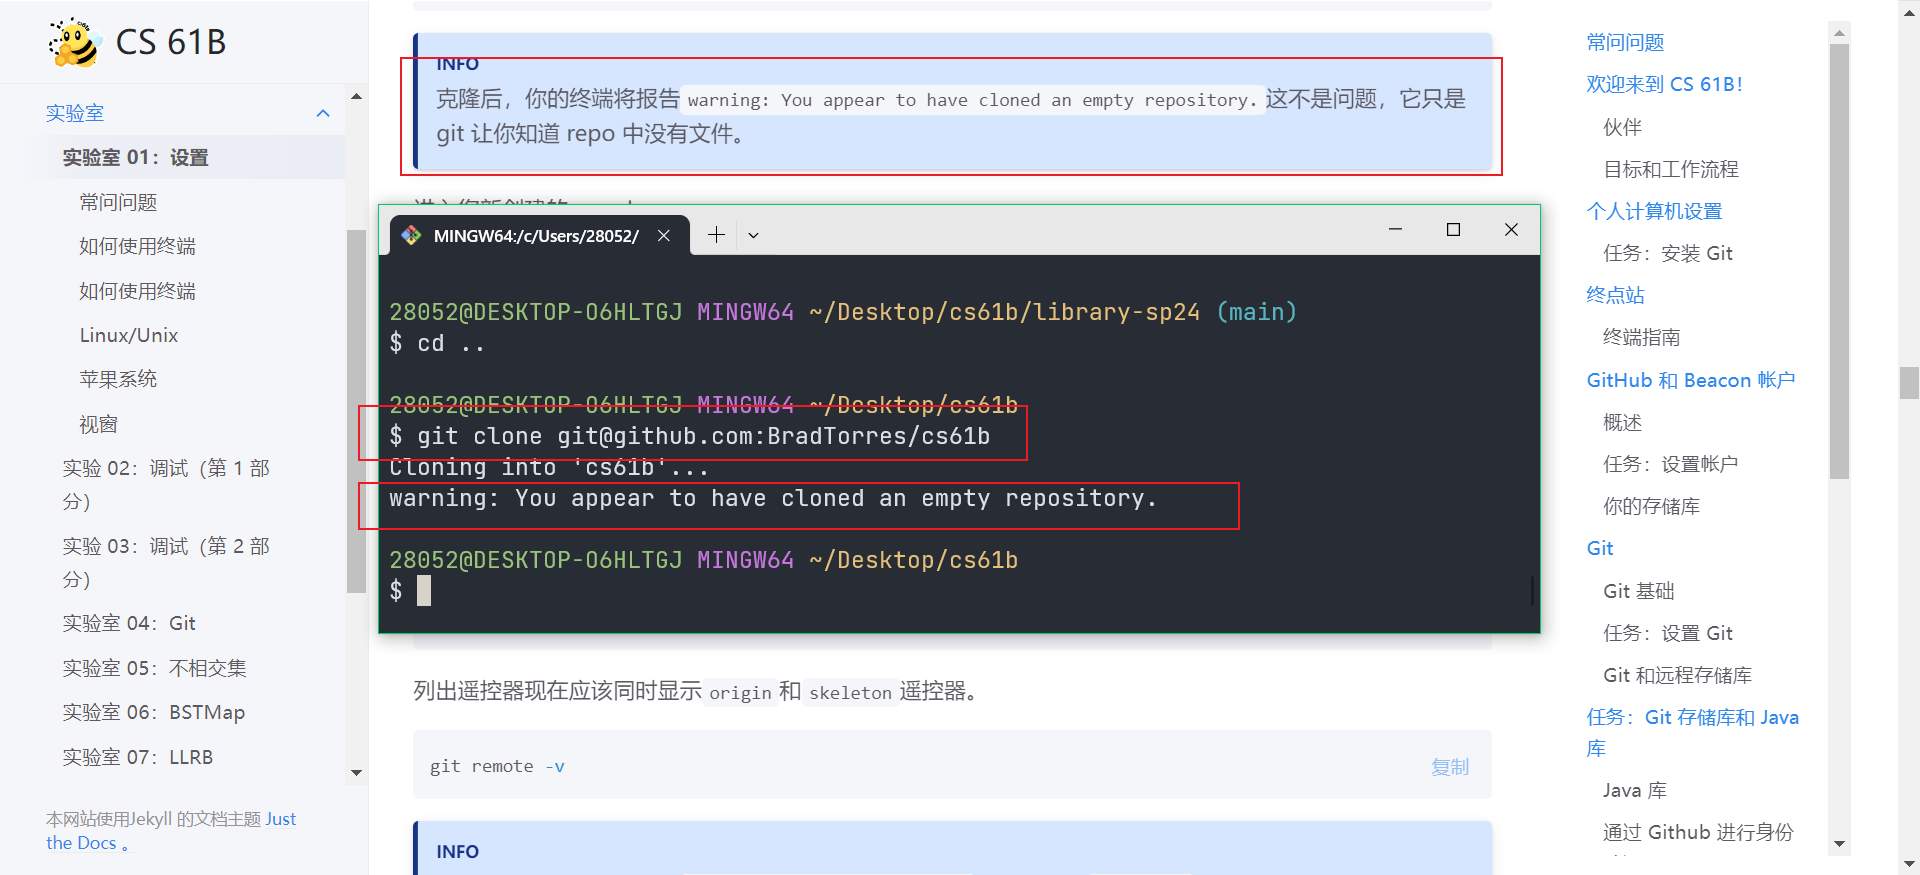
Task: Open the terminal profile dropdown arrow
Action: coord(754,236)
